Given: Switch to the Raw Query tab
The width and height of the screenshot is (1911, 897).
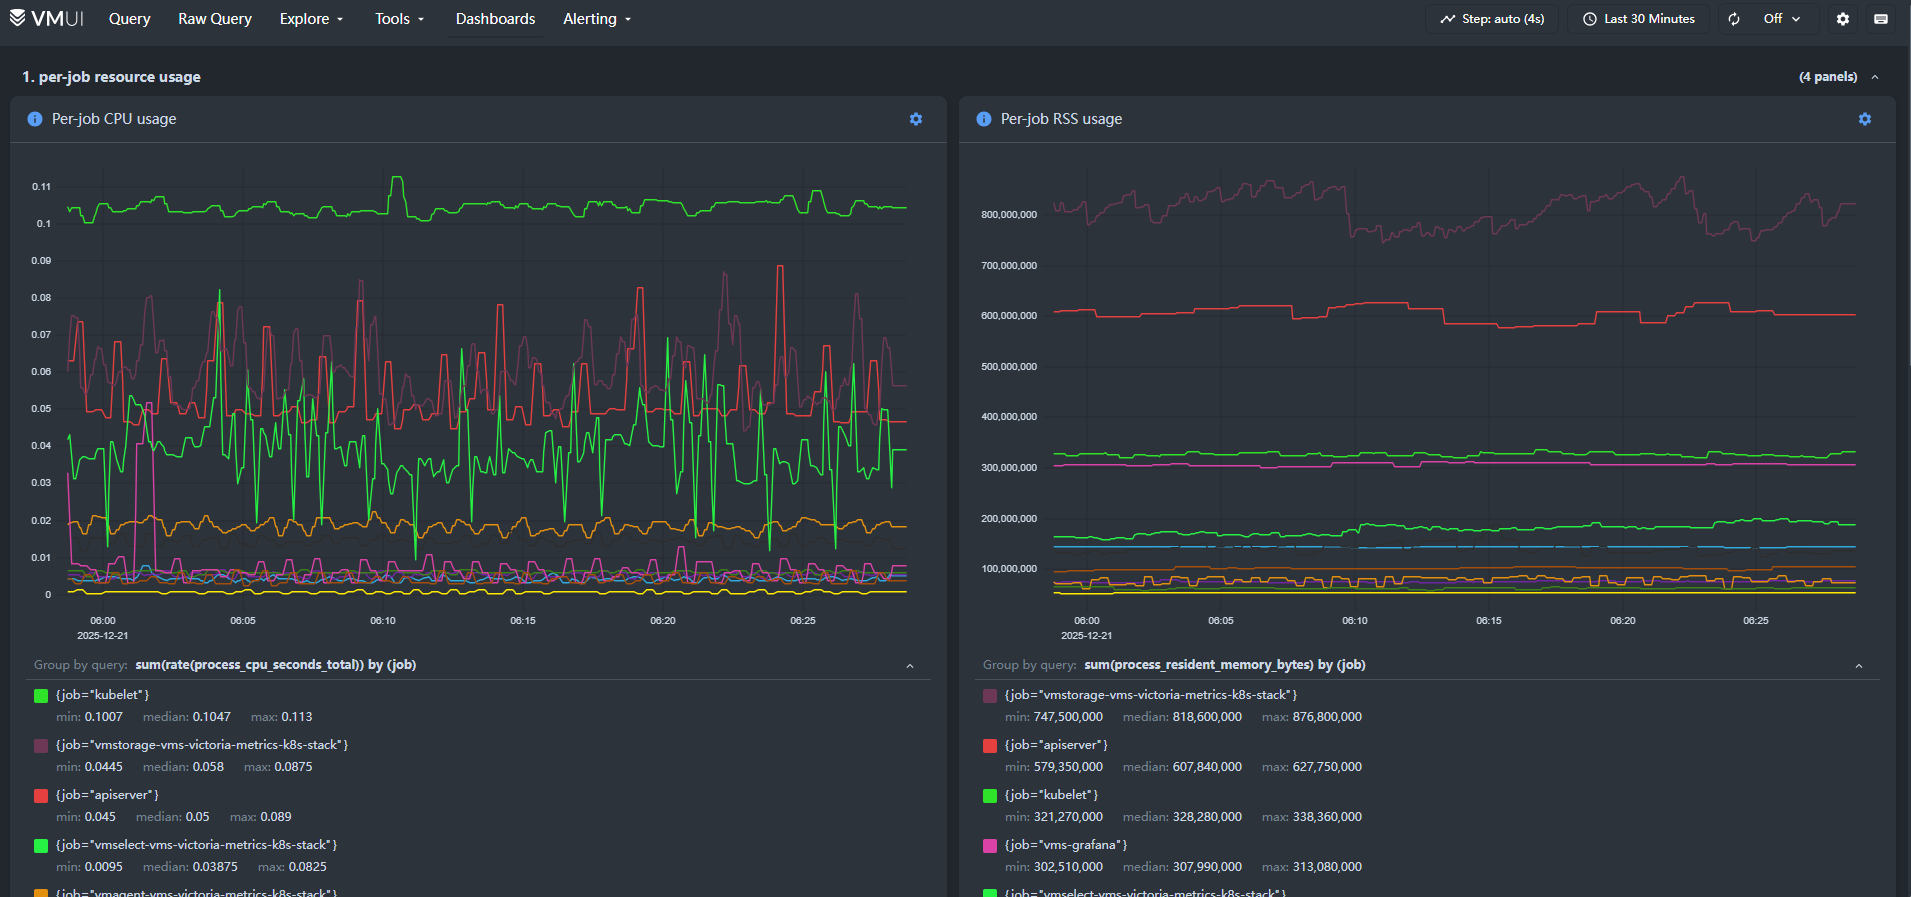Looking at the screenshot, I should [215, 19].
